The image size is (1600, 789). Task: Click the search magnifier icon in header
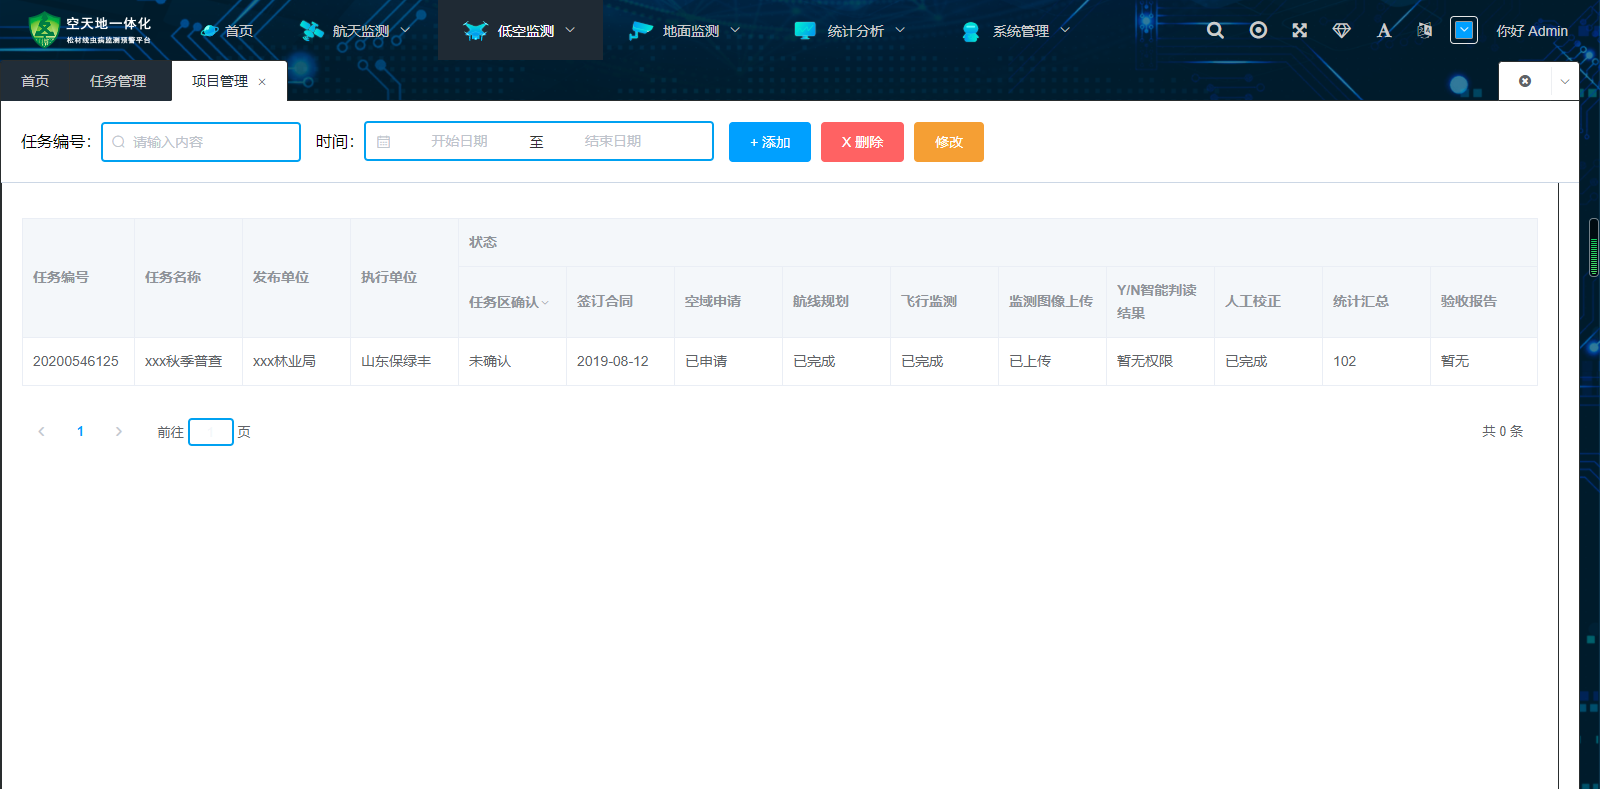[1215, 31]
